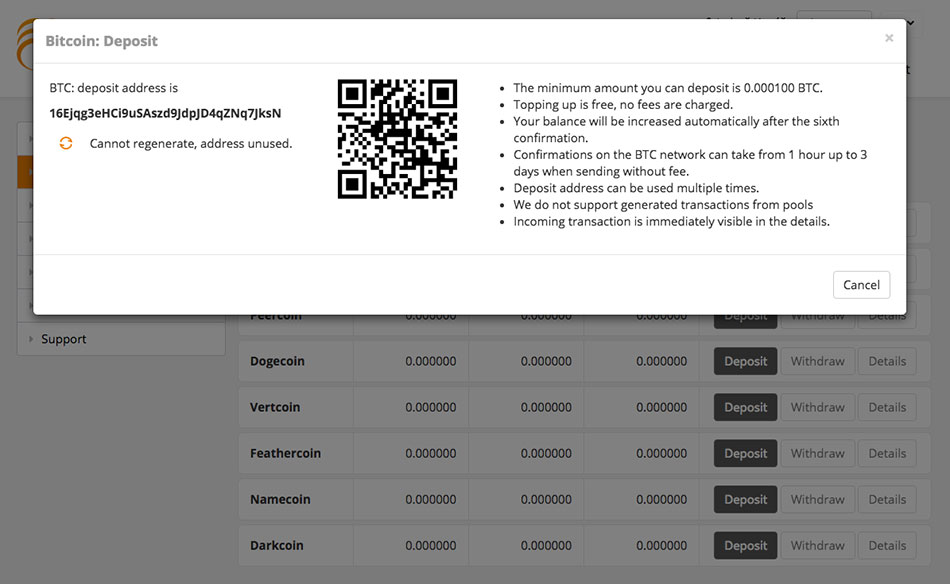Expand the Support sidebar item
Screen dimensions: 950x584
[x=31, y=339]
